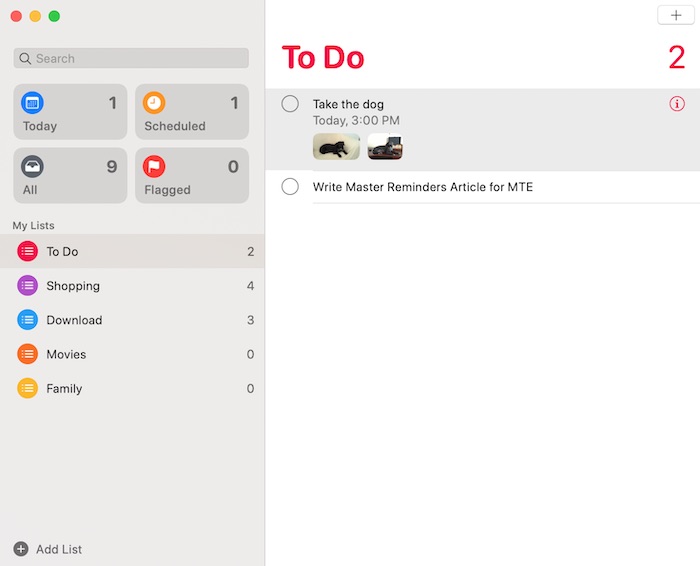Select the Shopping list
Viewport: 700px width, 566px height.
click(132, 286)
